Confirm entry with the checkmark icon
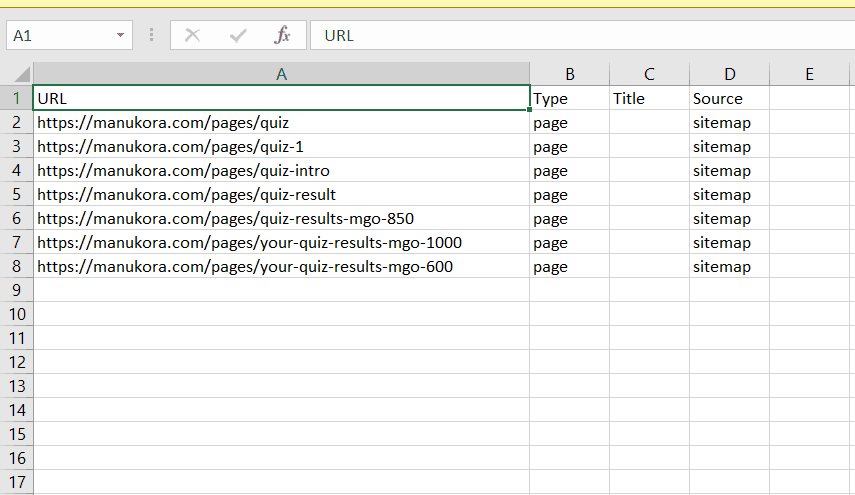The height and width of the screenshot is (495, 855). pyautogui.click(x=238, y=36)
